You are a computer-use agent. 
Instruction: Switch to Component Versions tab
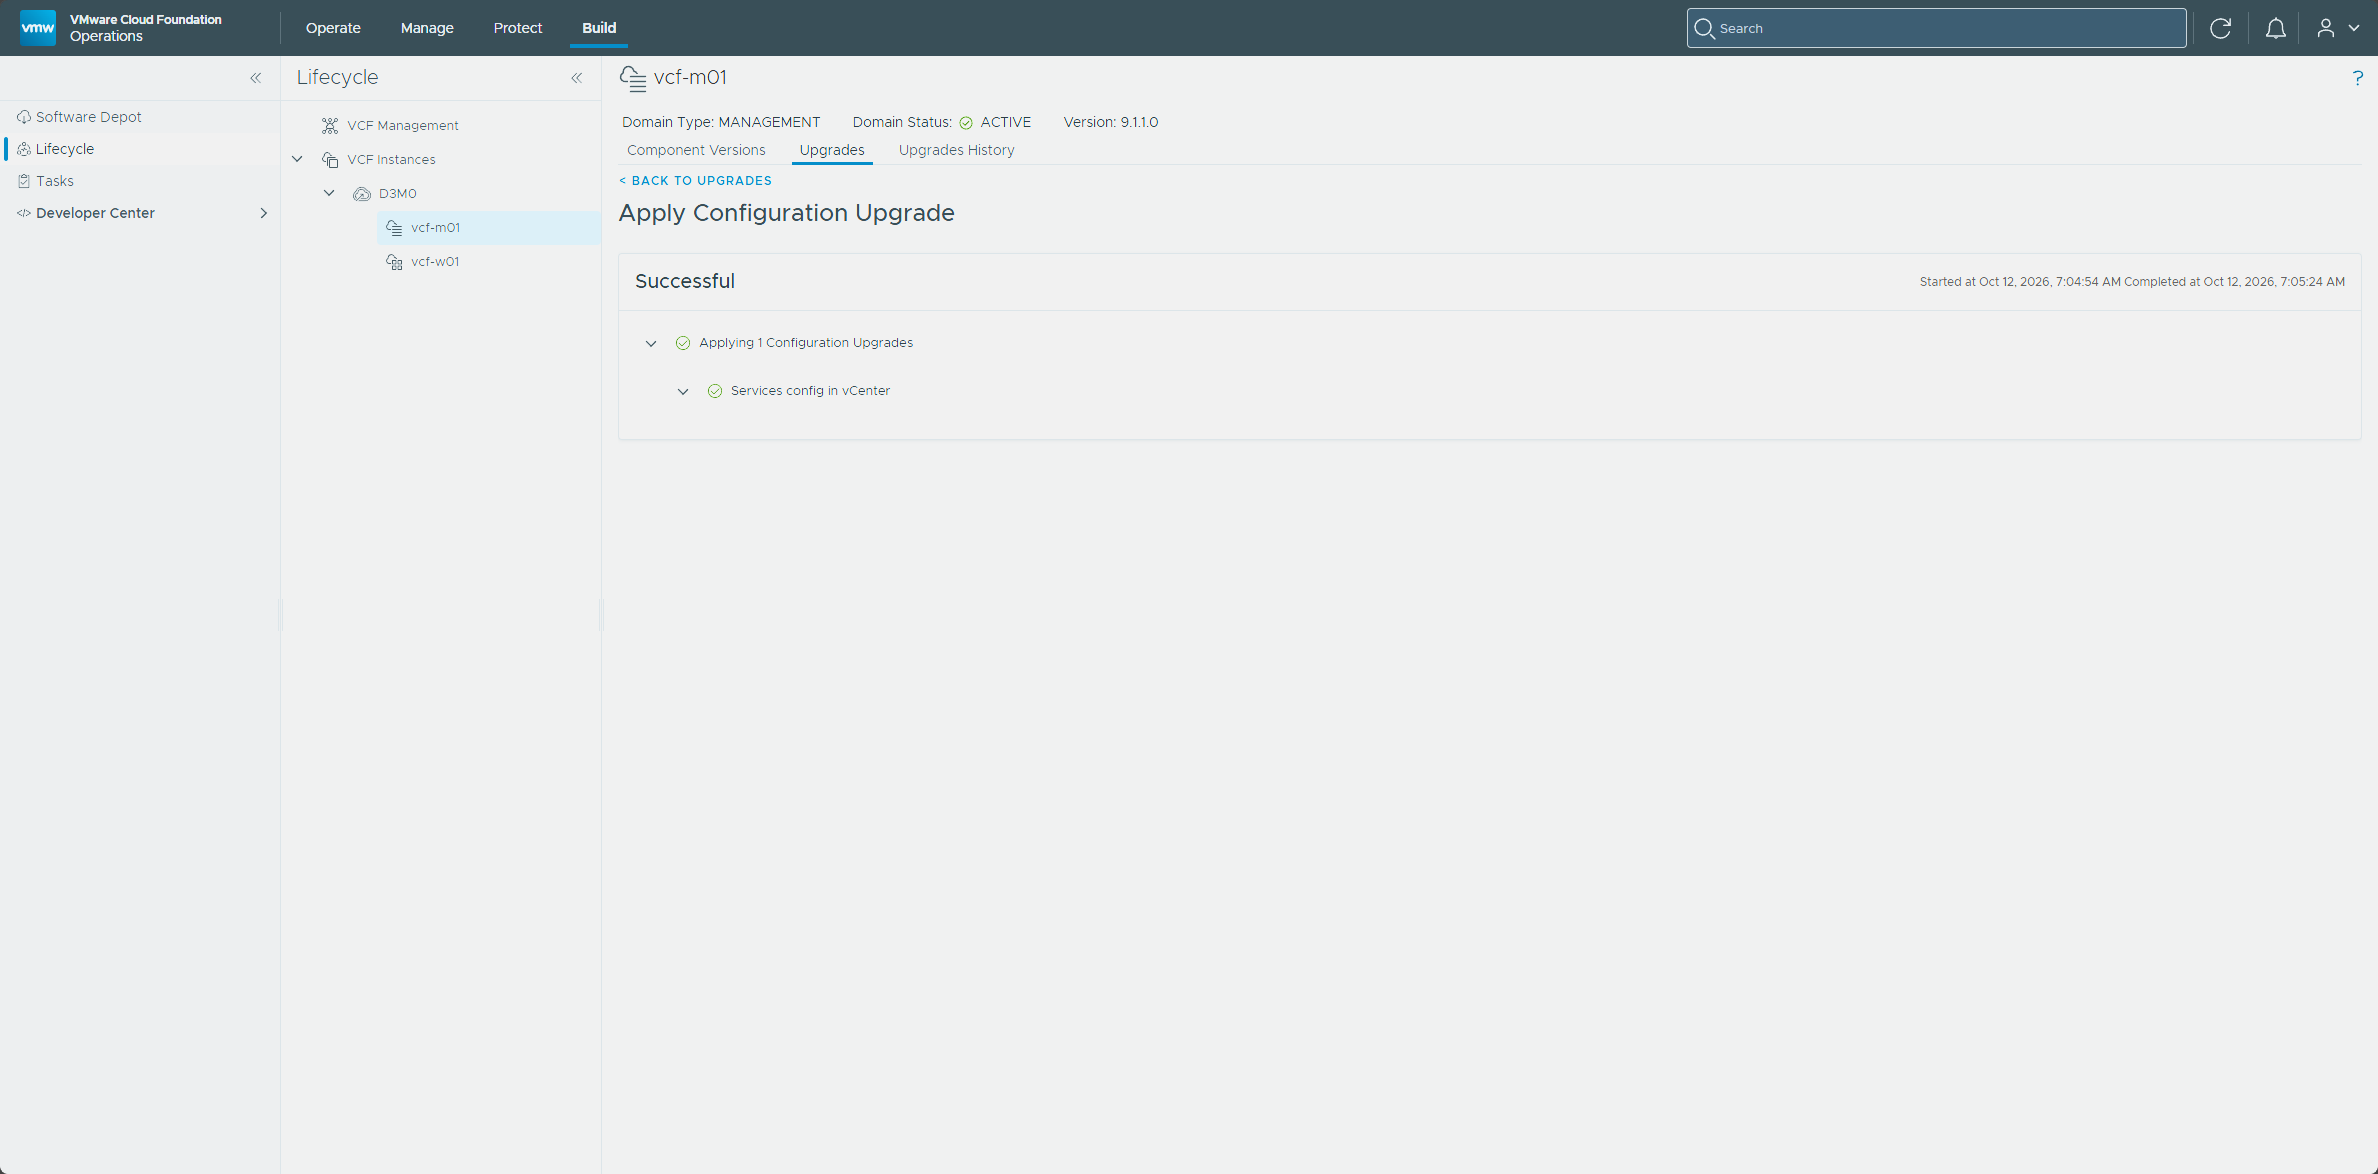point(696,150)
